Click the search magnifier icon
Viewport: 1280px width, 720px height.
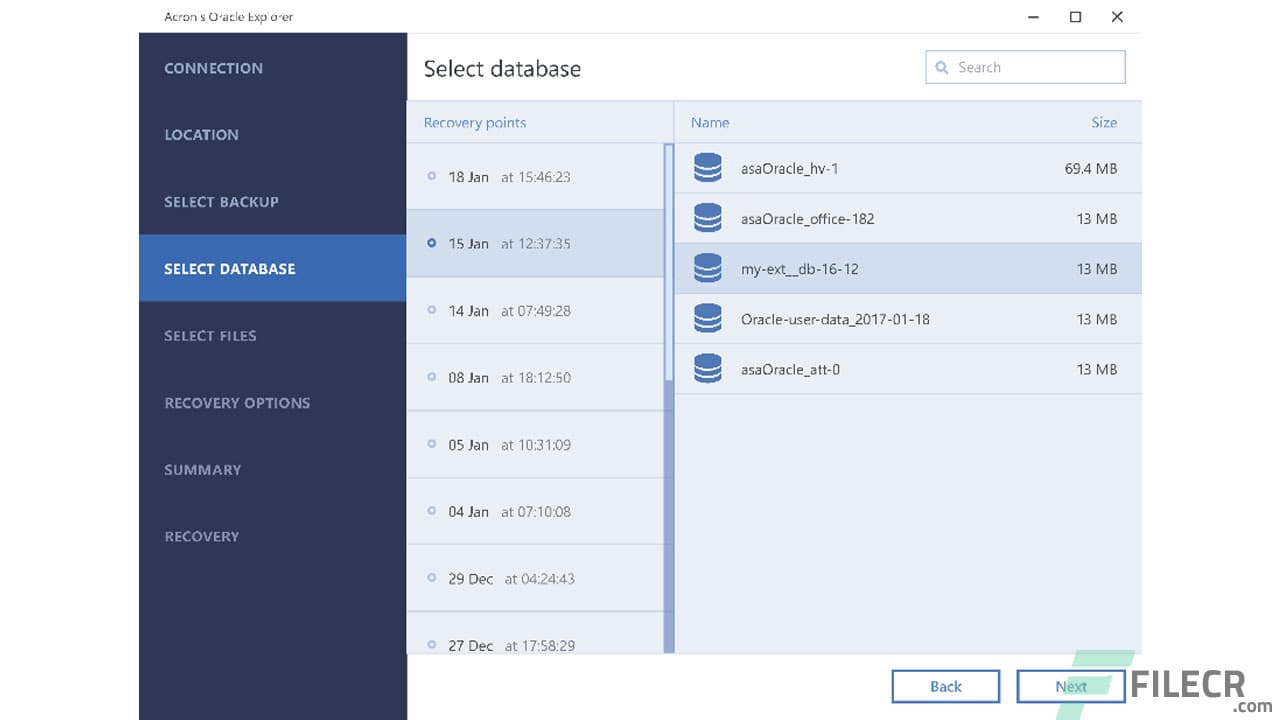coord(941,67)
